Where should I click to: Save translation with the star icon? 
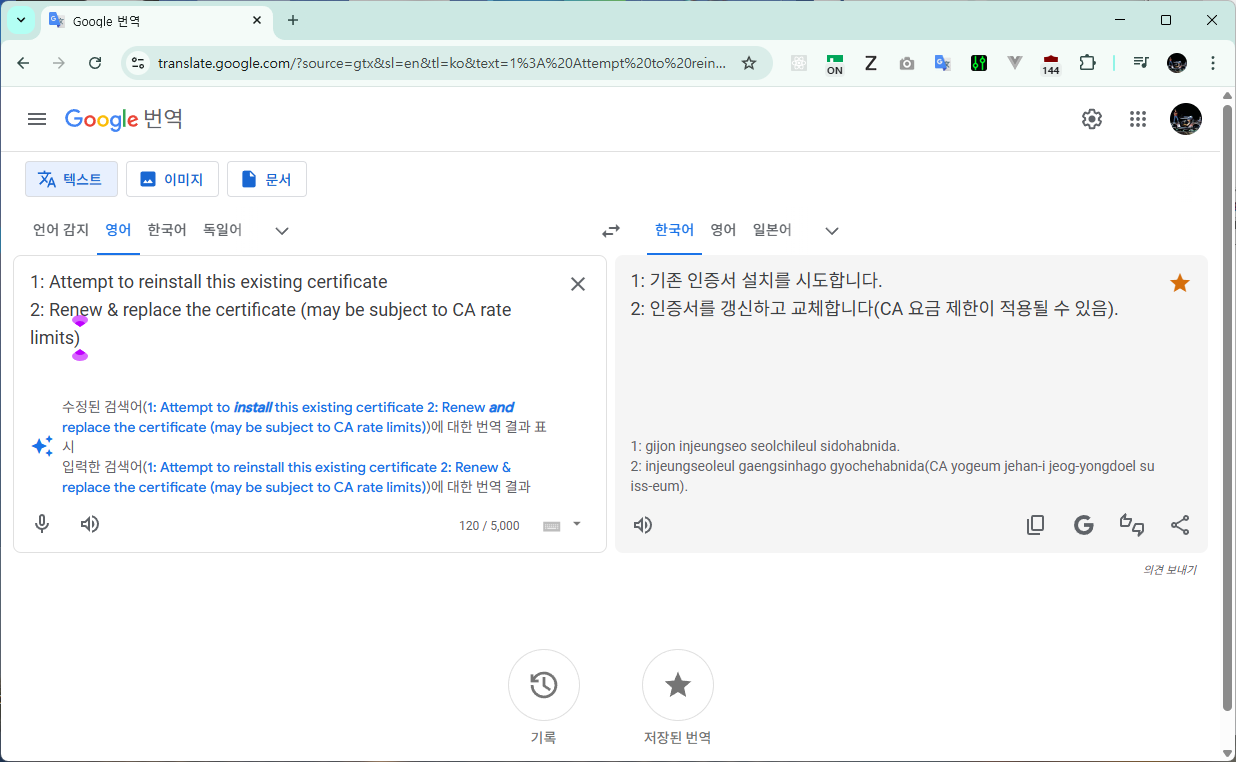(1180, 283)
